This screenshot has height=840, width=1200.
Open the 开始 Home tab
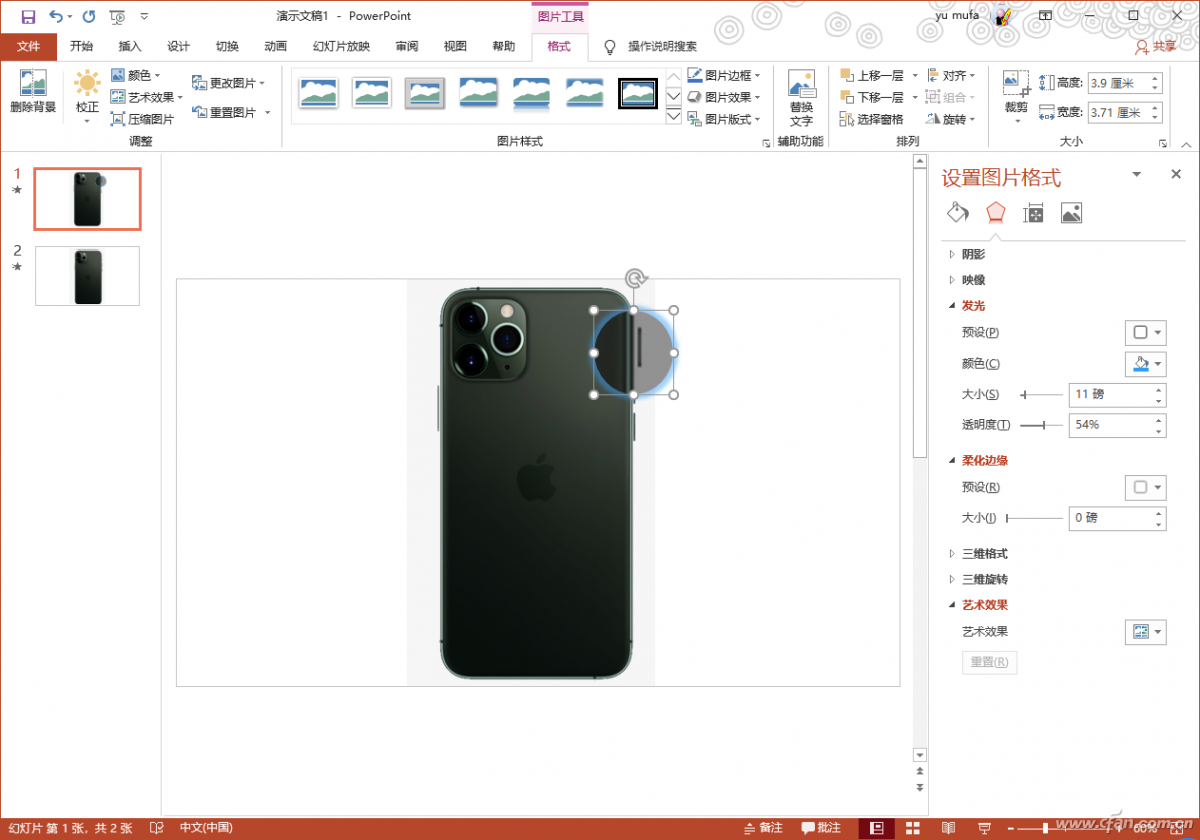click(81, 46)
